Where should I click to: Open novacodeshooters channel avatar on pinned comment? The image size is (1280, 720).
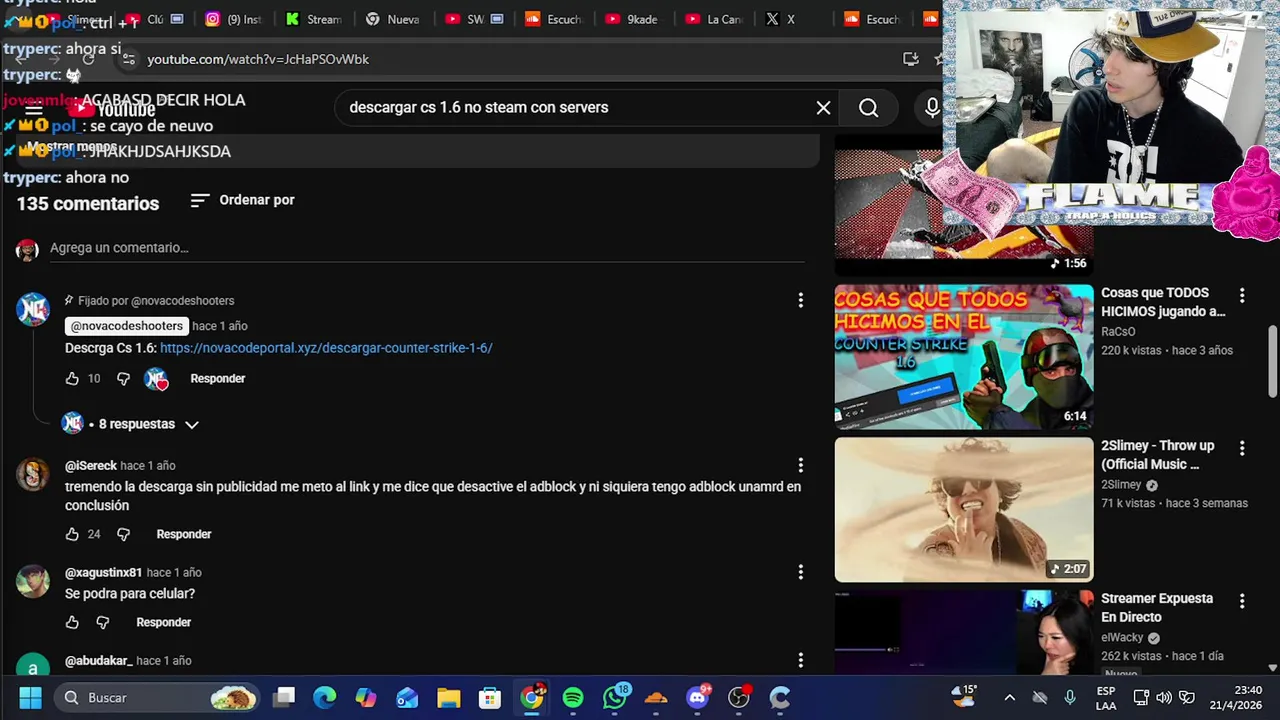pyautogui.click(x=33, y=309)
